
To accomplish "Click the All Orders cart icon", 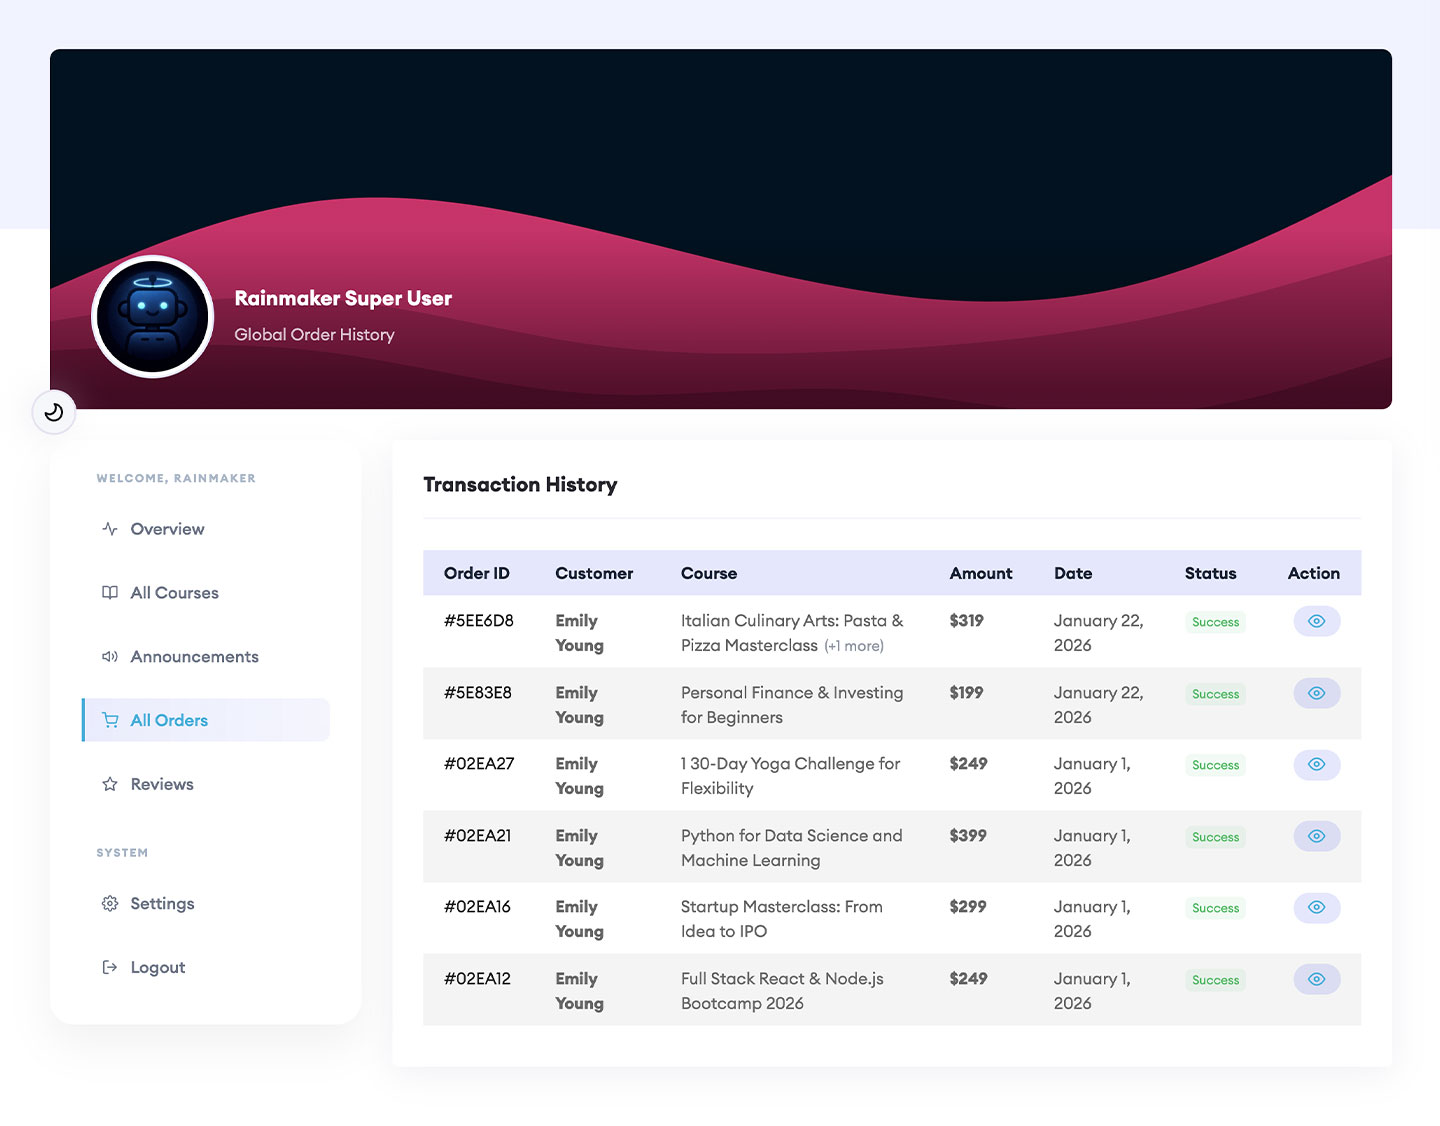I will (x=110, y=720).
